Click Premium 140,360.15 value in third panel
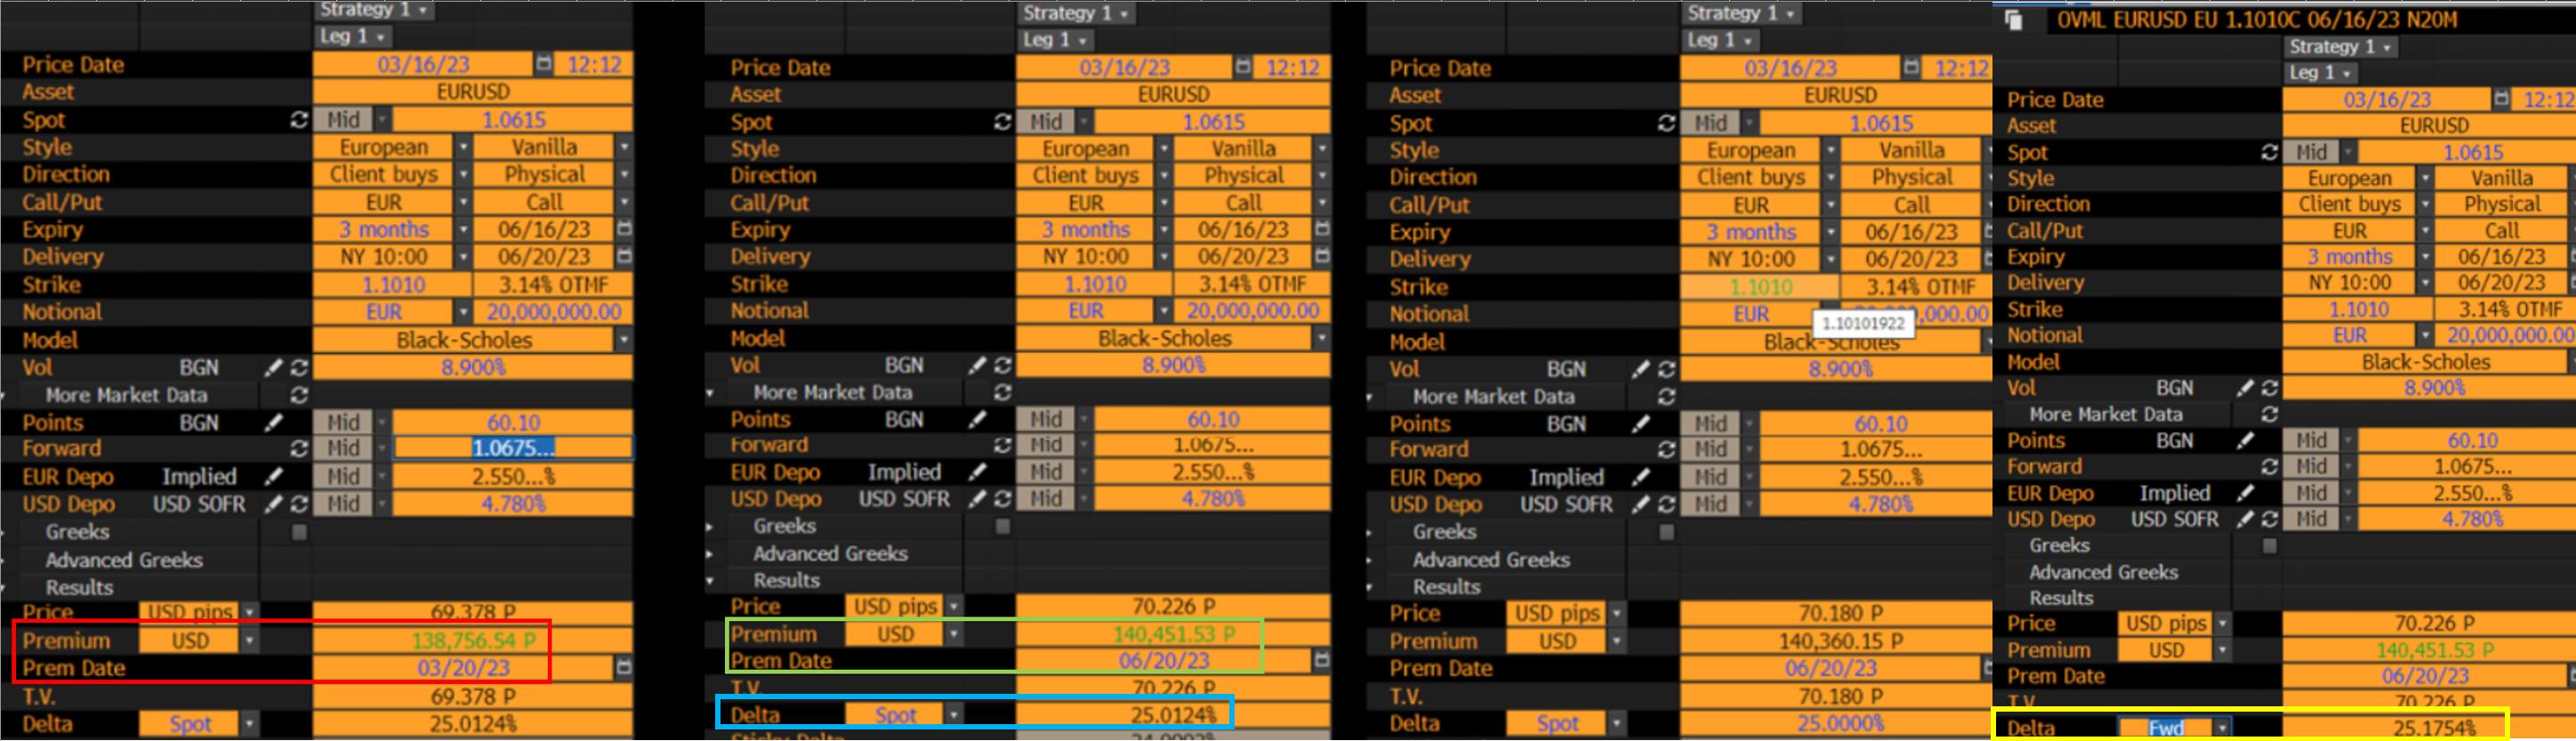This screenshot has width=2576, height=741. click(x=1838, y=641)
